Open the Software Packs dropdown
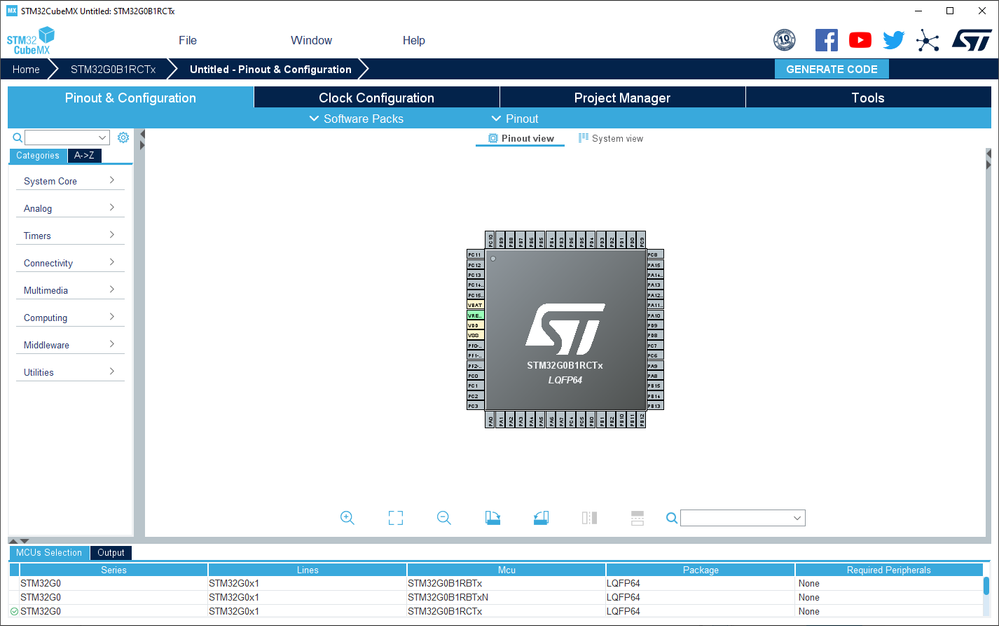 (x=356, y=118)
